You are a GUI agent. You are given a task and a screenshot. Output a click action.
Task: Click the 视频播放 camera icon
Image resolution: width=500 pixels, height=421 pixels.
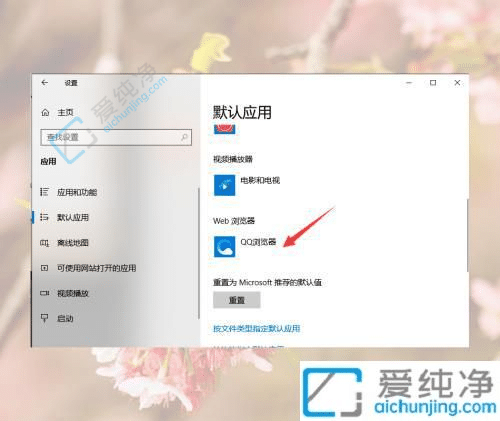click(44, 293)
